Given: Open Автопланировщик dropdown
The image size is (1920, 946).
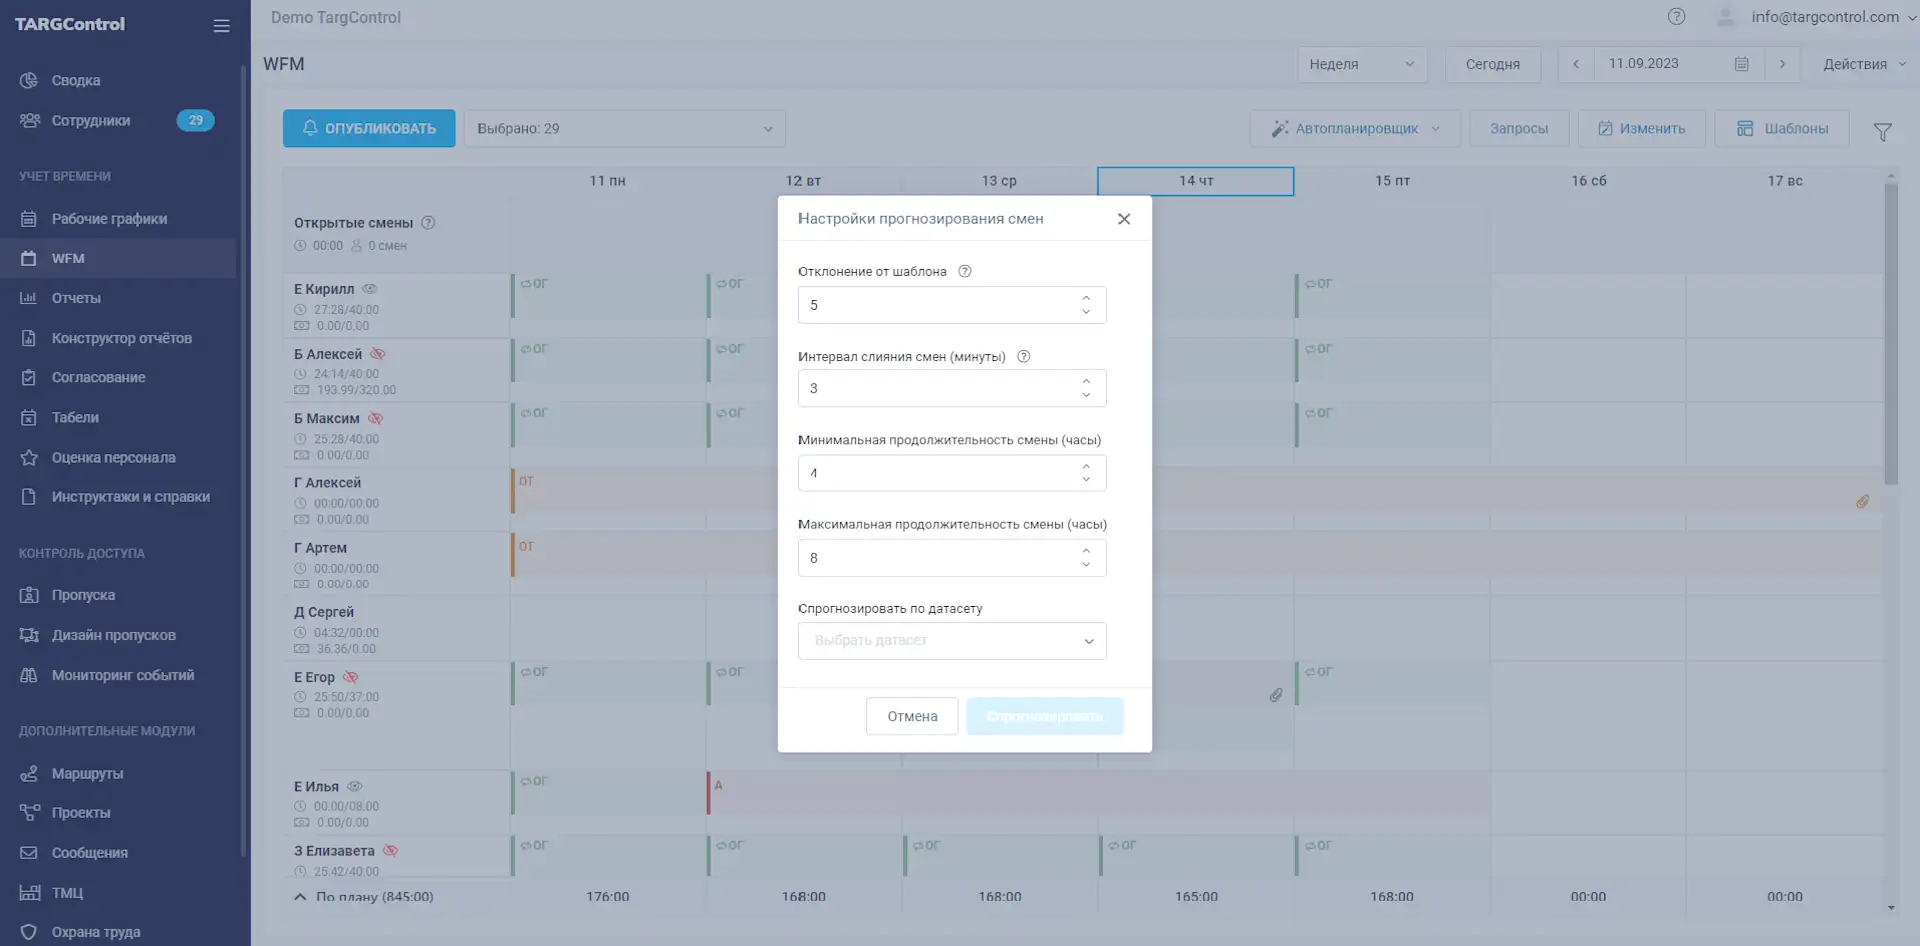Looking at the screenshot, I should pos(1355,128).
